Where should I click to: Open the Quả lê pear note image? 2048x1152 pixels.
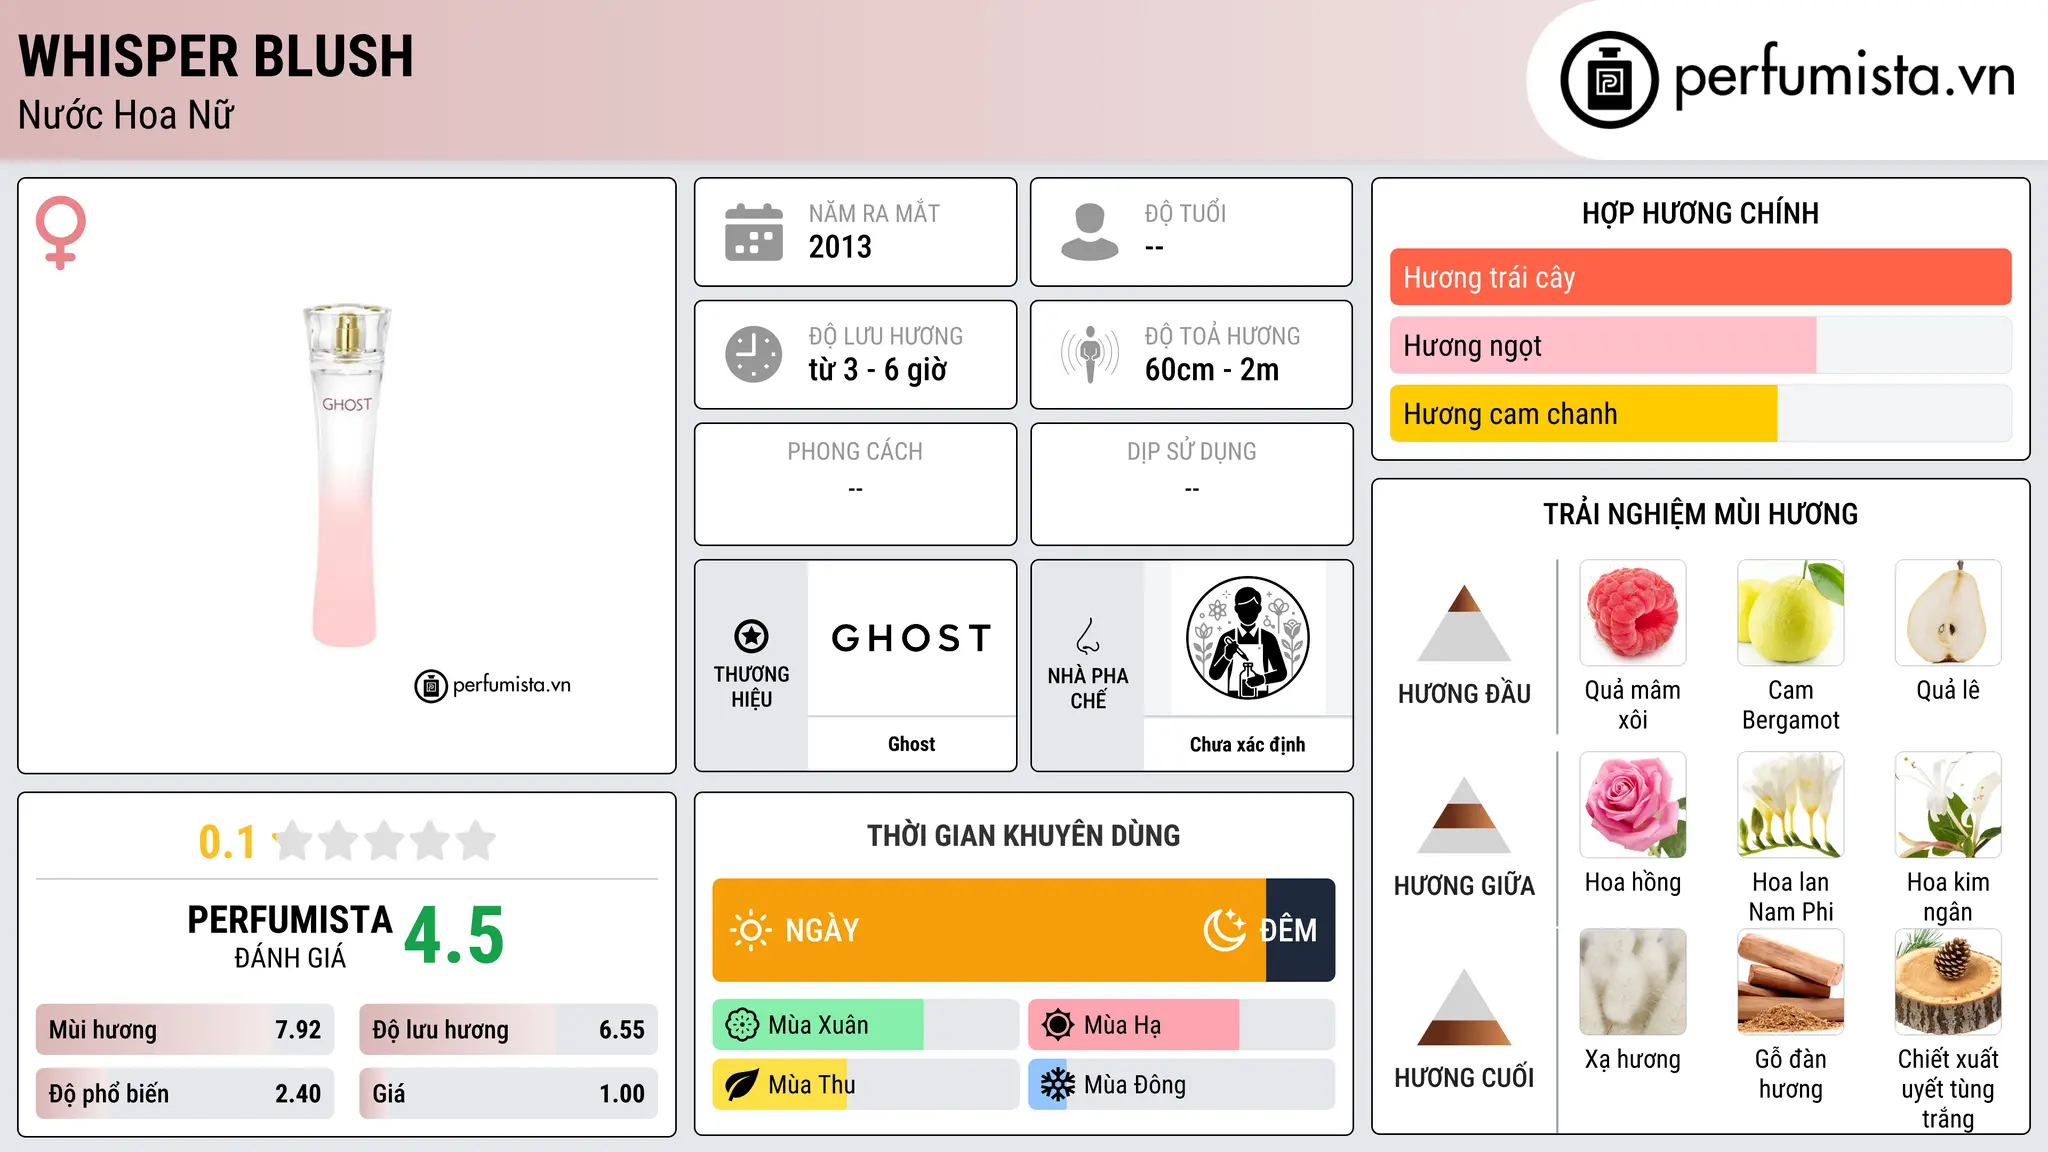1948,613
